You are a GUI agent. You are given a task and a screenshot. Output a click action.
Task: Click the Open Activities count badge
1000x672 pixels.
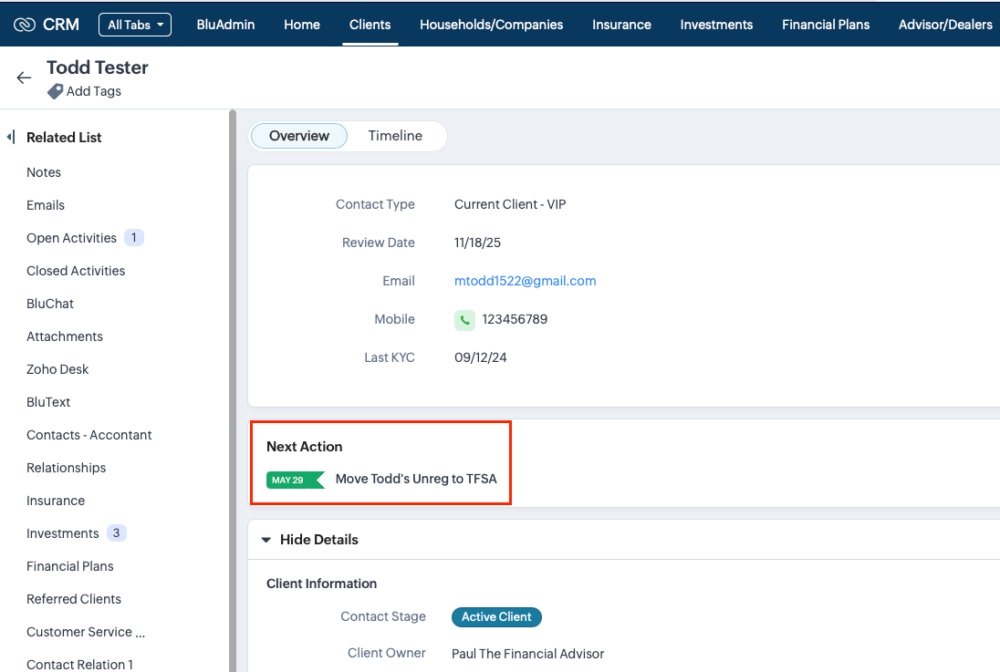pos(134,238)
